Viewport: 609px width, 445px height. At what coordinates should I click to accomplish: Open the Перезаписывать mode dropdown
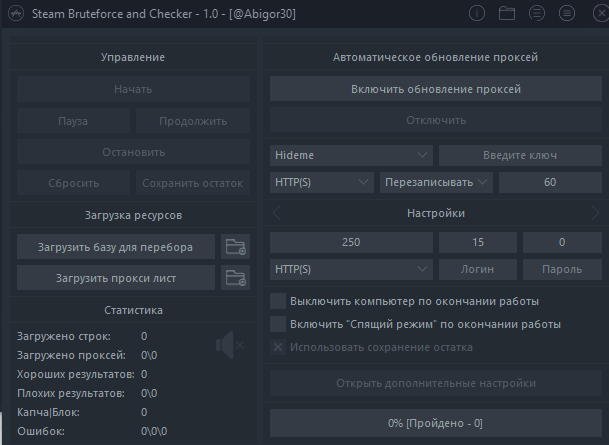coord(436,183)
